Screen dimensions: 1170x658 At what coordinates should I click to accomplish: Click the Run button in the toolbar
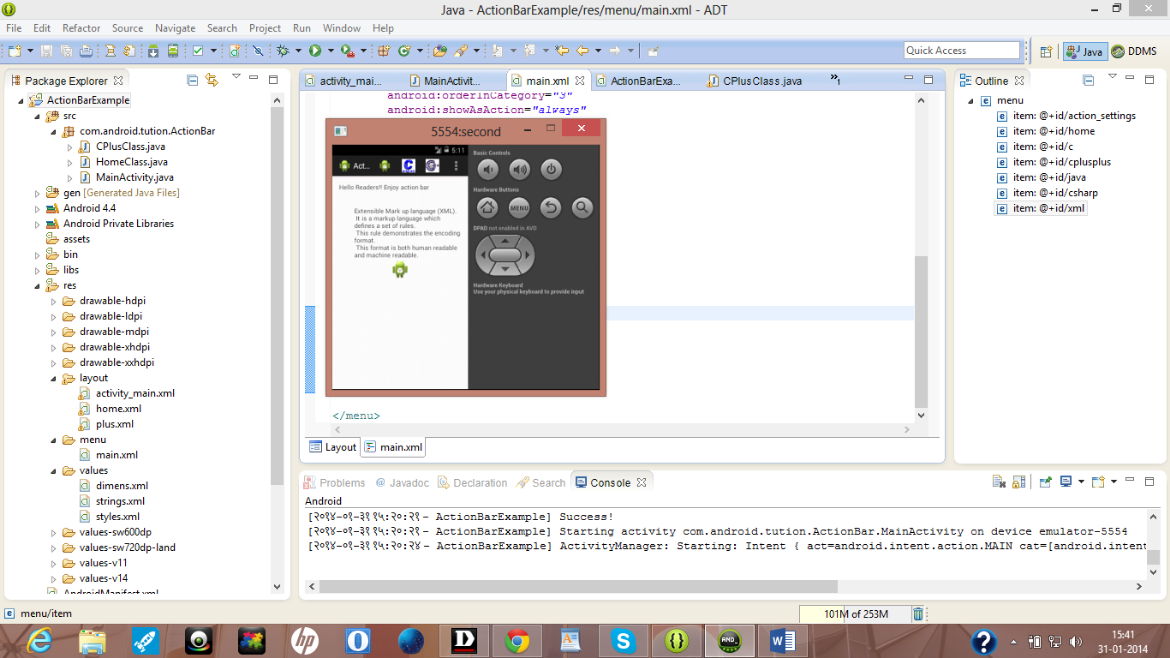[314, 50]
